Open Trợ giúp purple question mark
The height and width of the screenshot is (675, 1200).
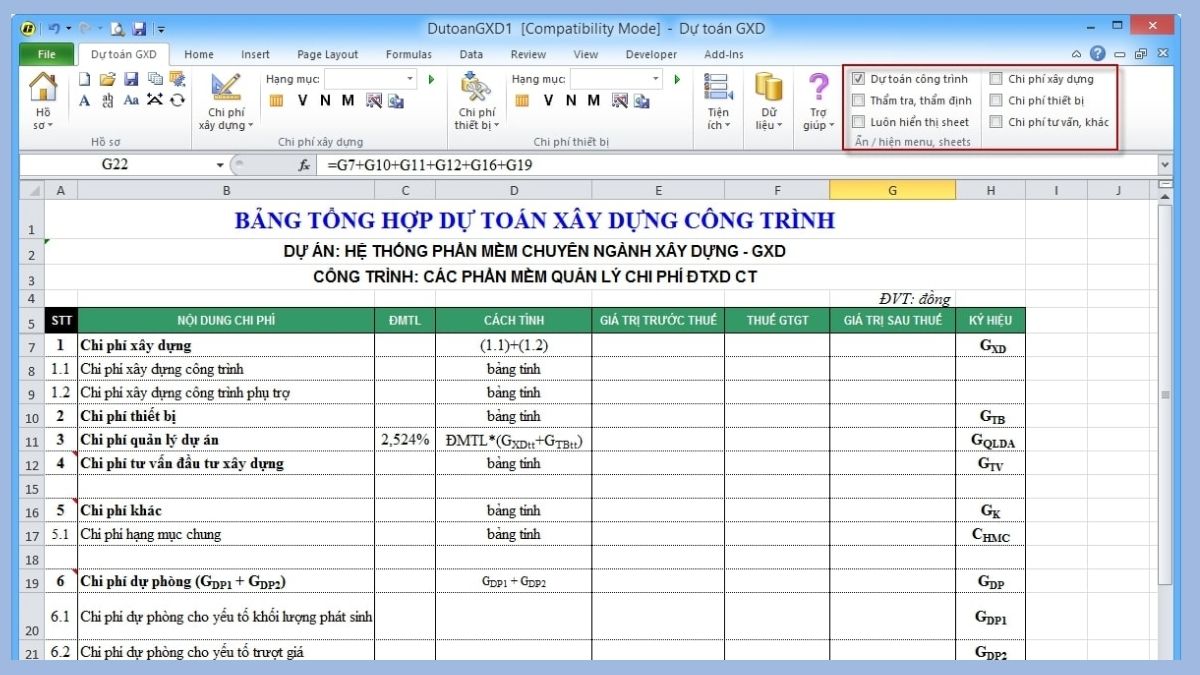(x=819, y=90)
